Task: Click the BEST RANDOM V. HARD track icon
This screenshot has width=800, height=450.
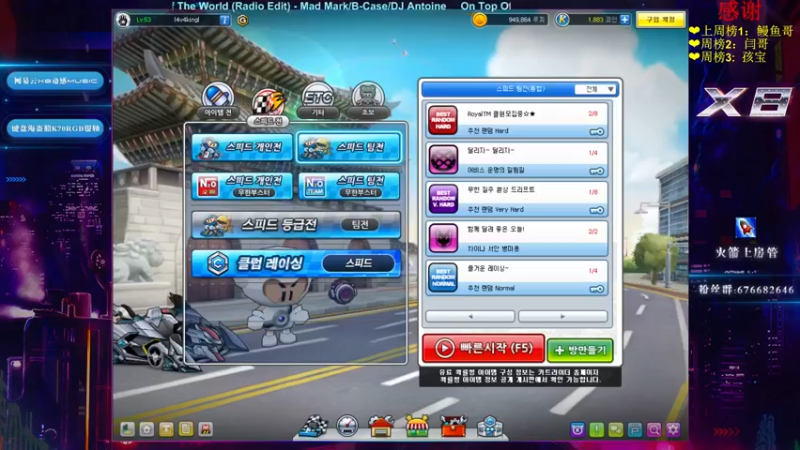Action: tap(443, 199)
